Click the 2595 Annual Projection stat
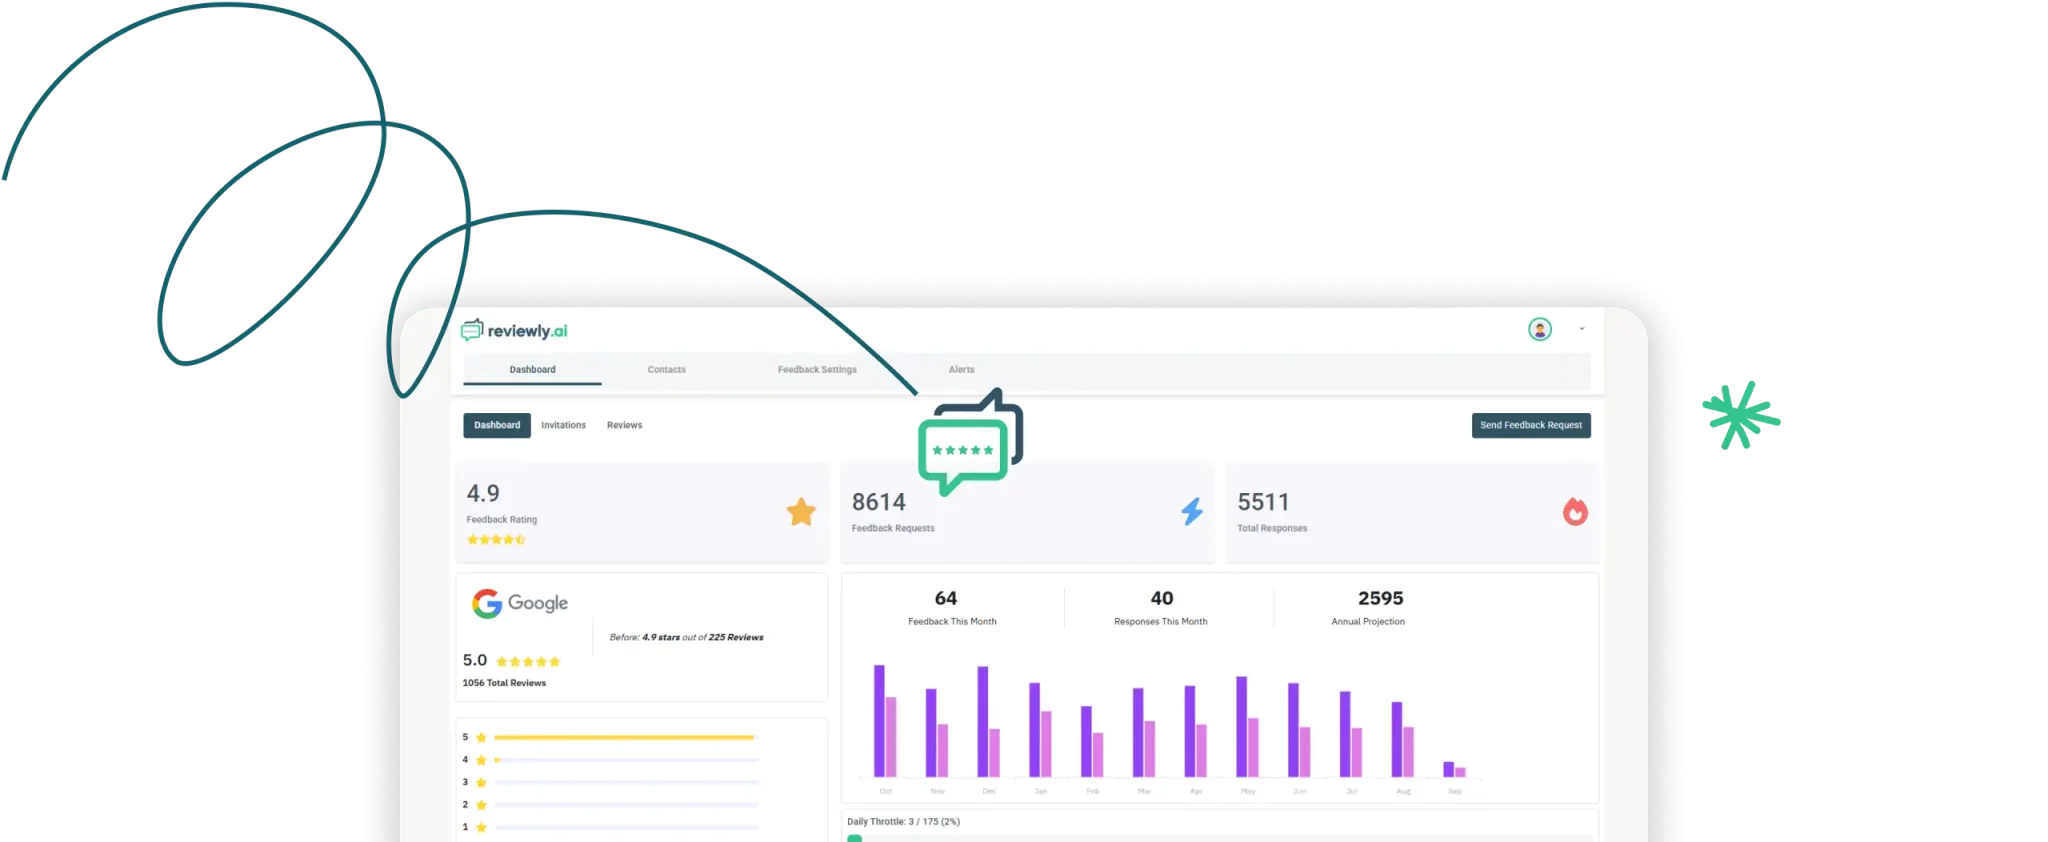 [1369, 607]
